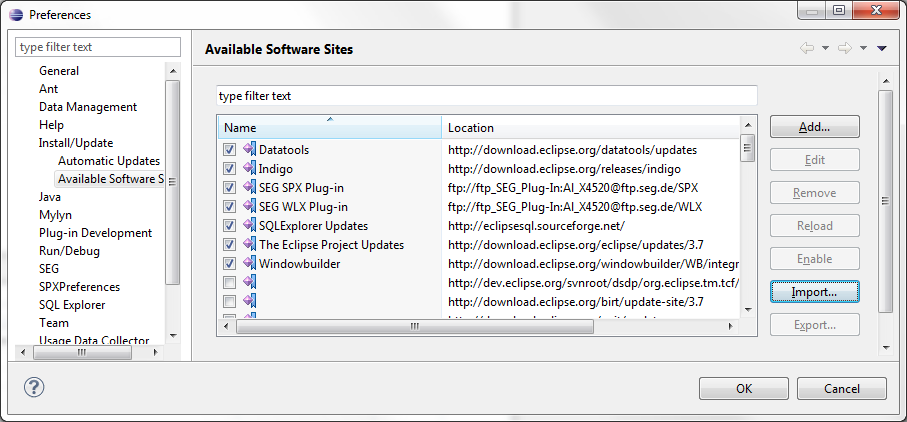The width and height of the screenshot is (907, 422).
Task: Click the back navigation arrow icon
Action: (x=807, y=48)
